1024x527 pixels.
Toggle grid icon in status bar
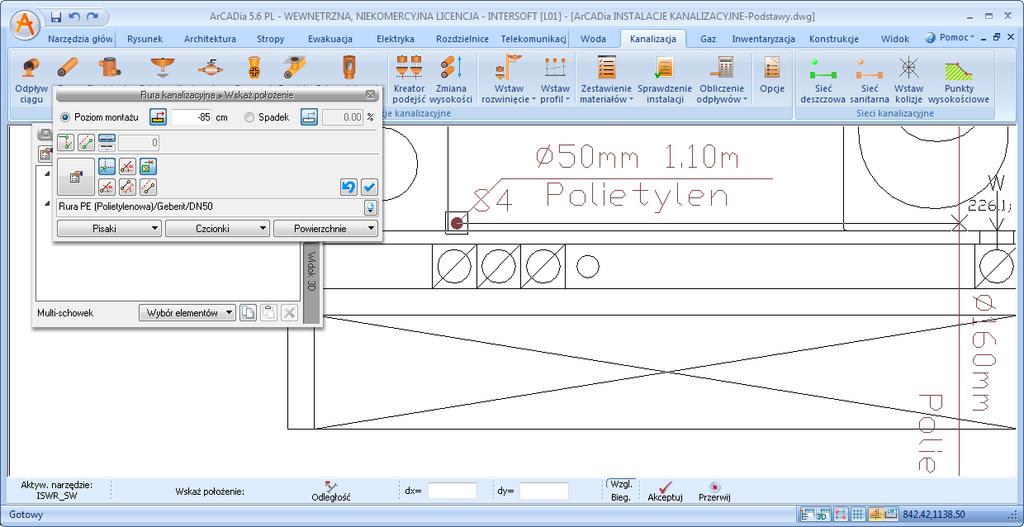pos(859,515)
